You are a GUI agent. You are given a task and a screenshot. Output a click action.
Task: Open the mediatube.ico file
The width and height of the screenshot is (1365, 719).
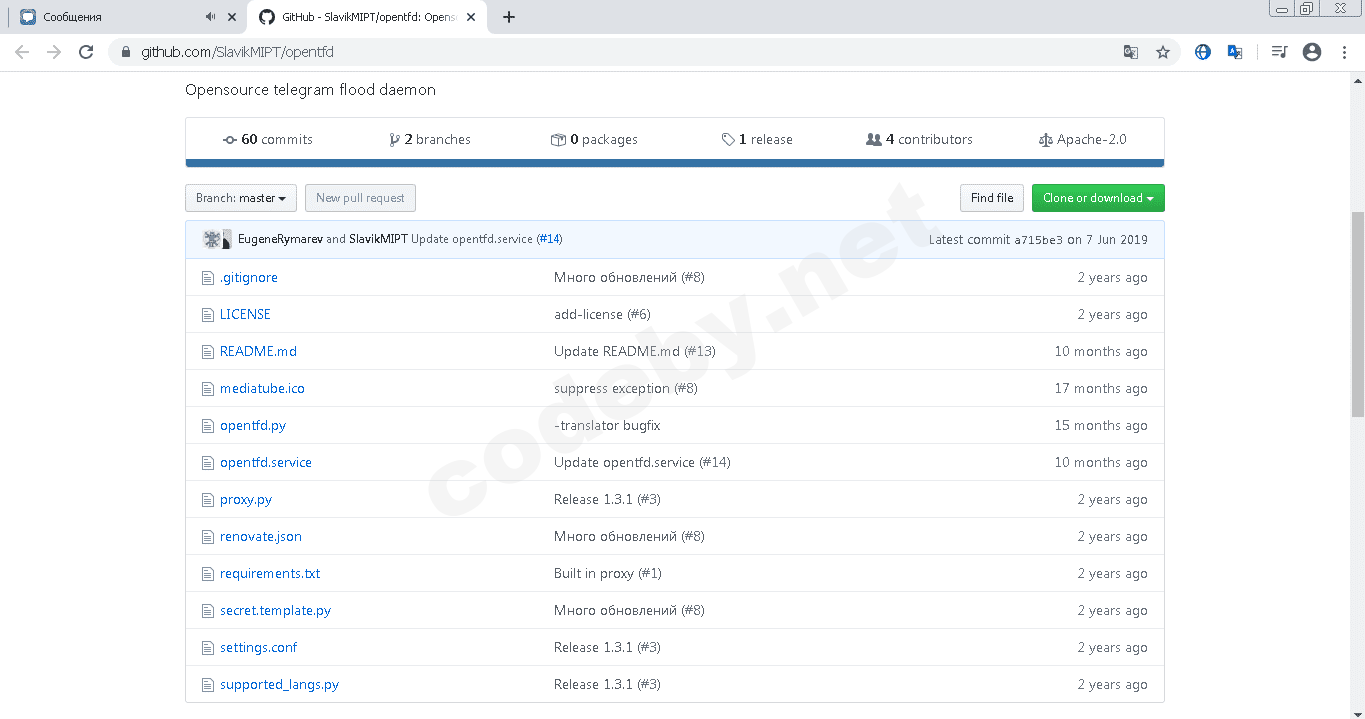tap(262, 389)
